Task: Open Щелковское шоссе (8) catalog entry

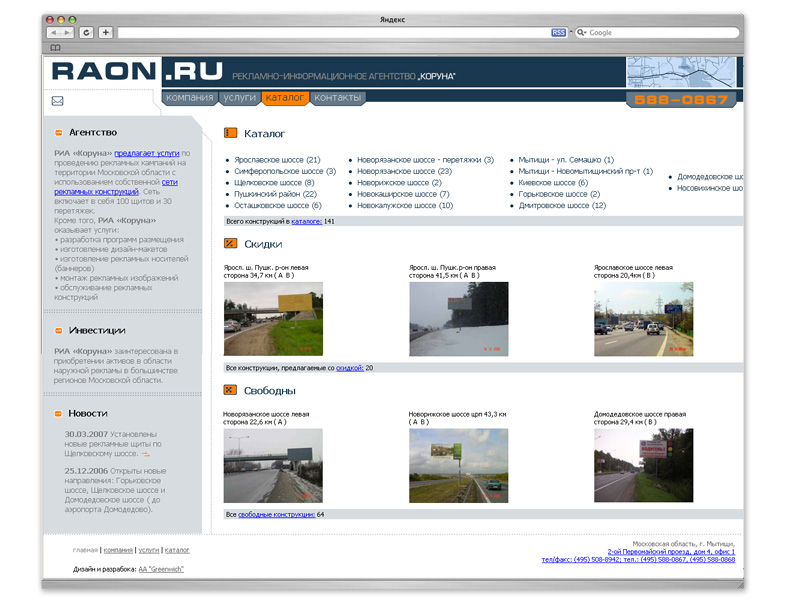Action: [274, 183]
